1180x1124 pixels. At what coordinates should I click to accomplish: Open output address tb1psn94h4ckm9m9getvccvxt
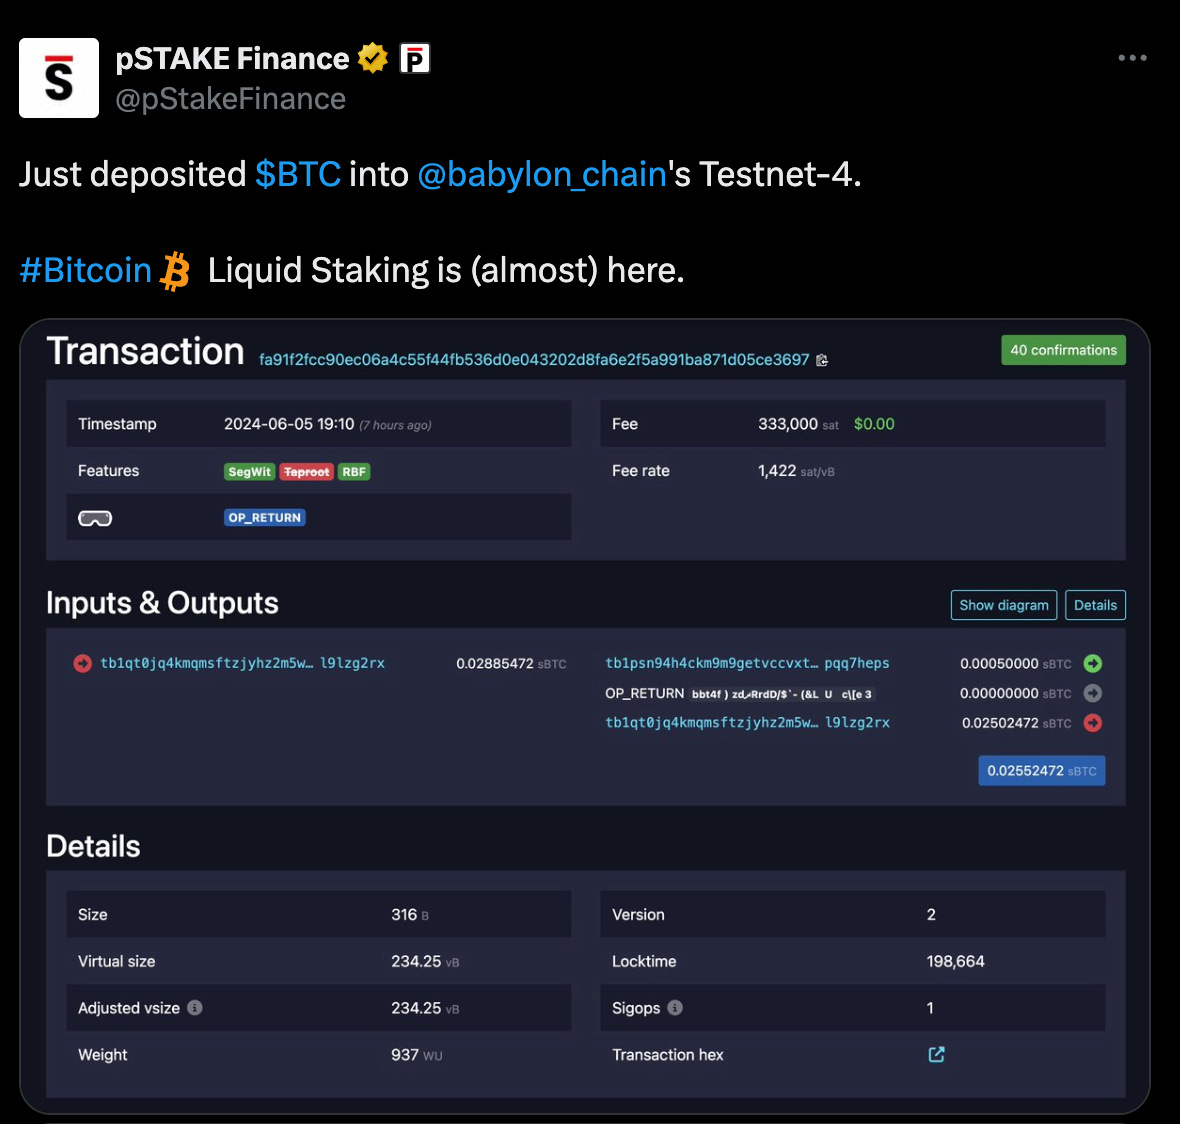747,664
